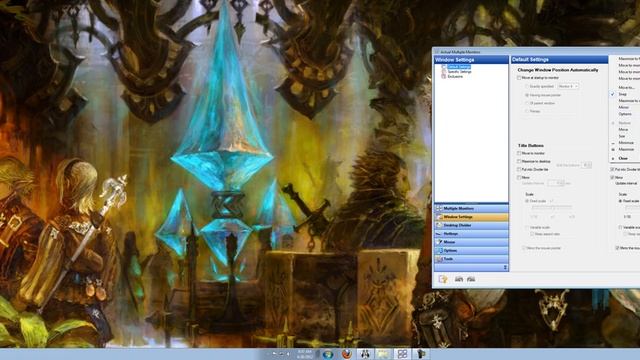Click the Default Settings panel header
Viewport: 640px width, 360px height.
click(559, 60)
